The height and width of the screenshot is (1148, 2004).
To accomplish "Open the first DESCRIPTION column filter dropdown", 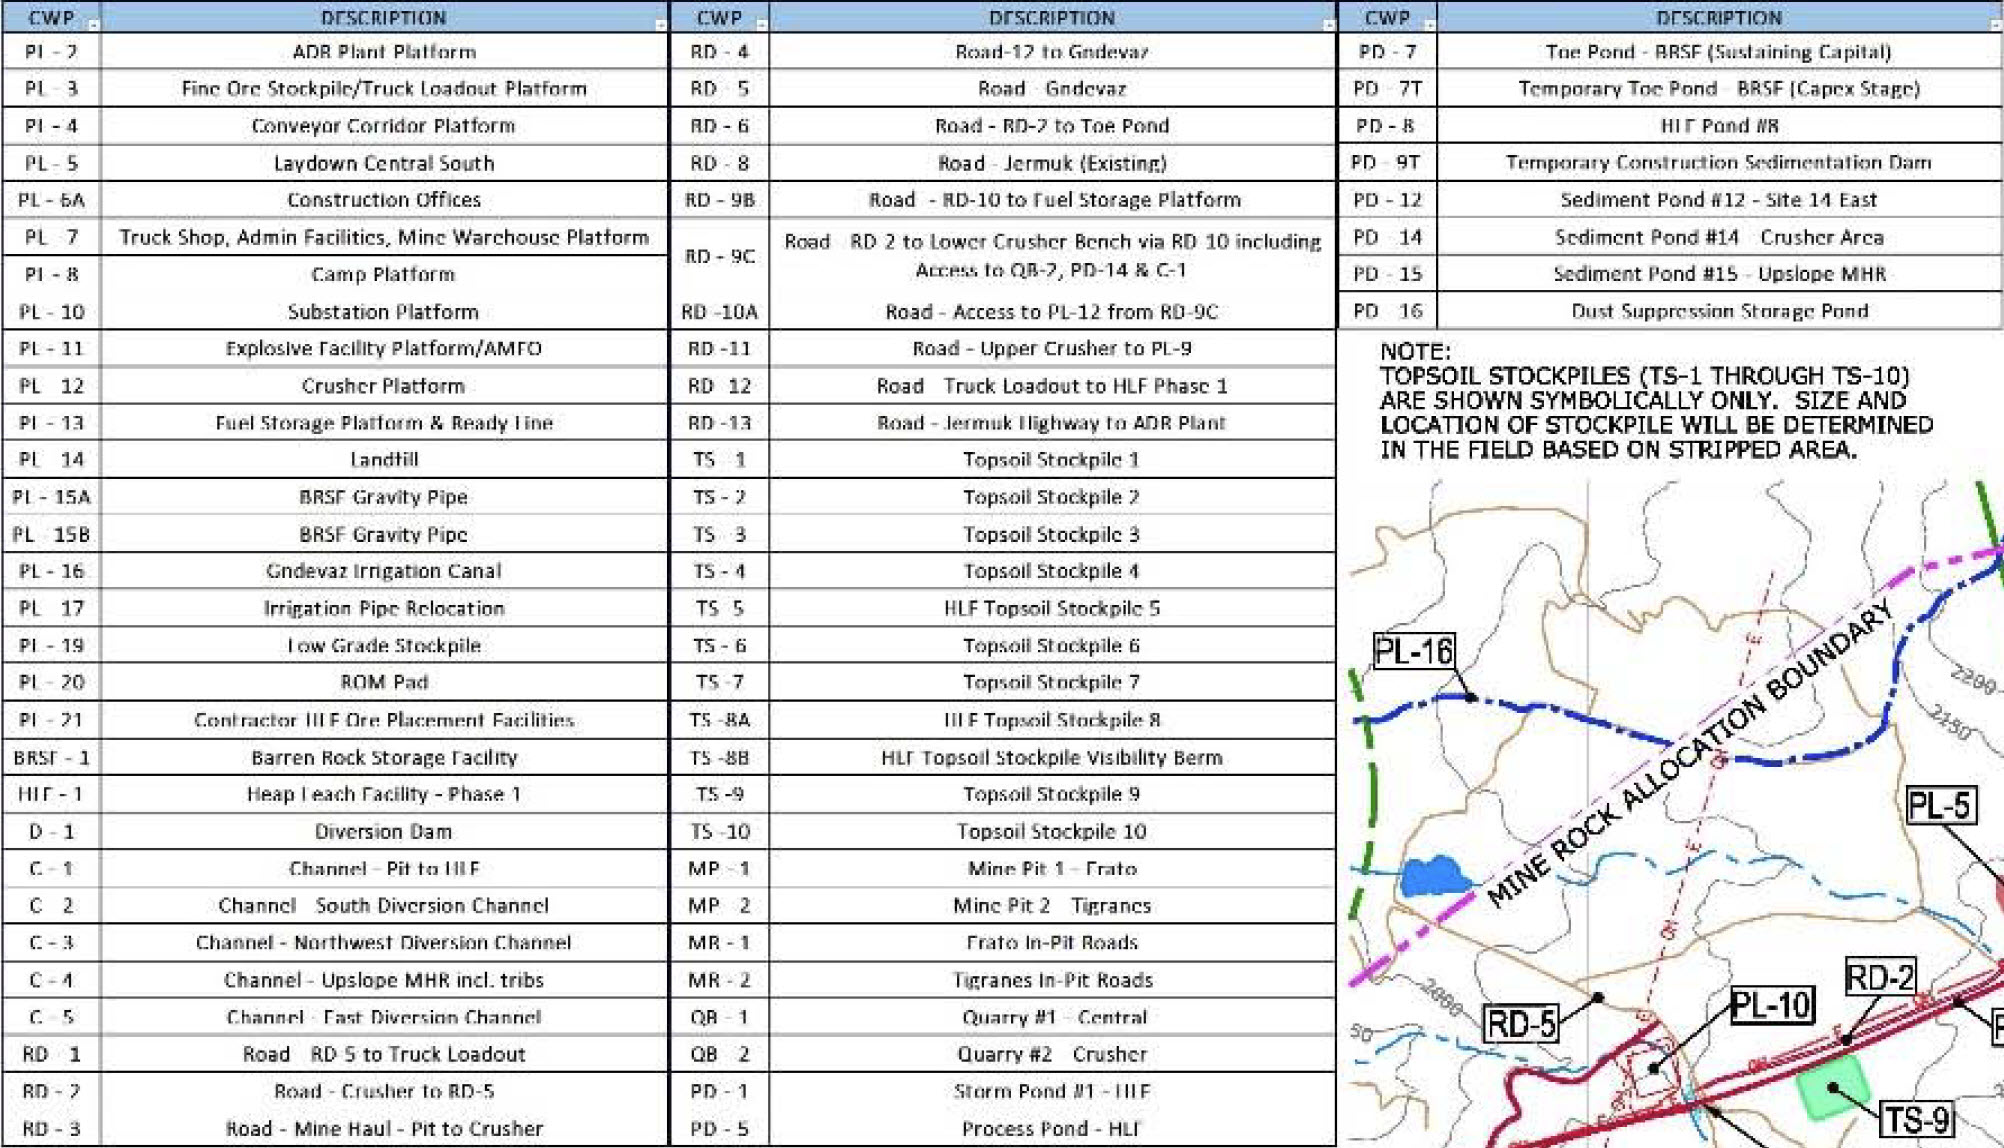I will tap(661, 24).
